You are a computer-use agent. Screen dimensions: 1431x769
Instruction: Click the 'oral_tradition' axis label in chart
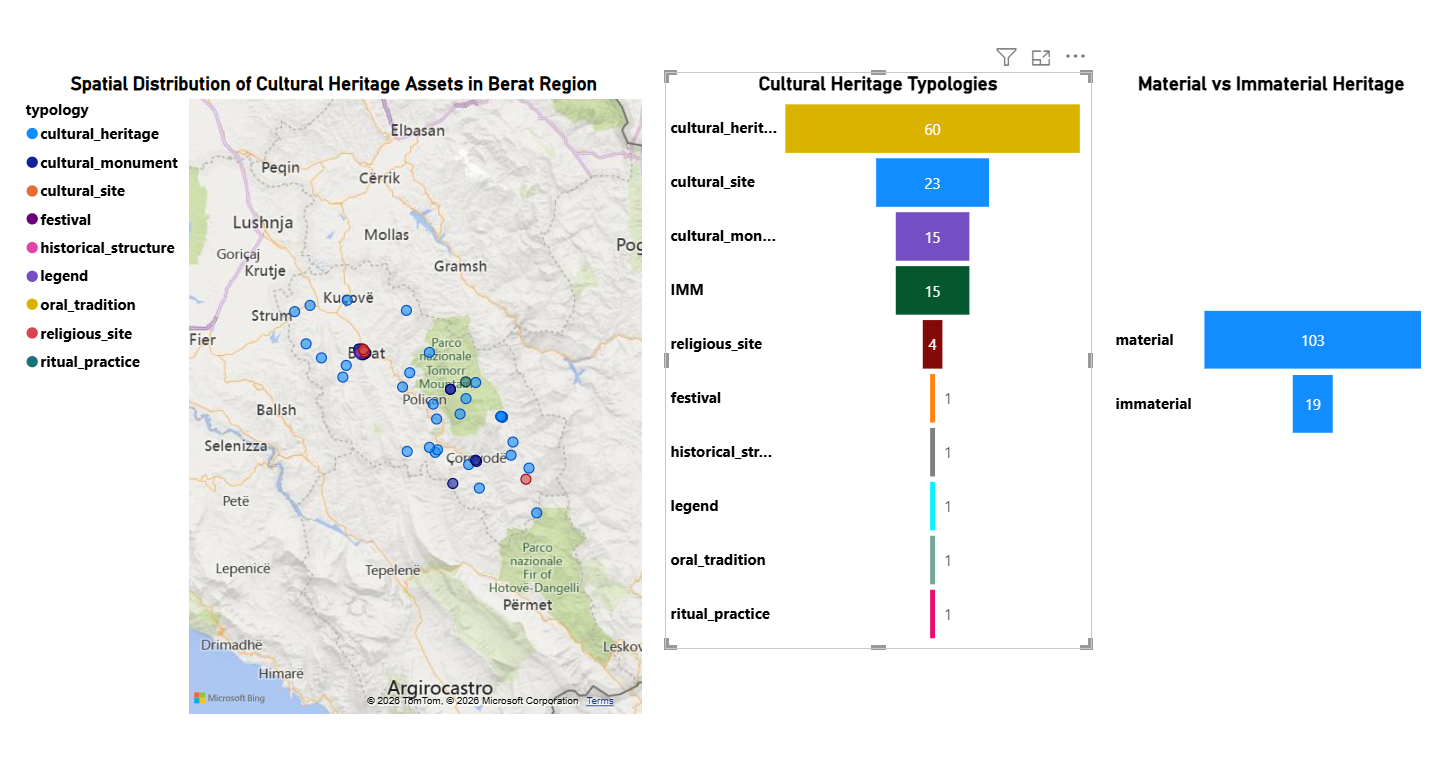tap(717, 561)
